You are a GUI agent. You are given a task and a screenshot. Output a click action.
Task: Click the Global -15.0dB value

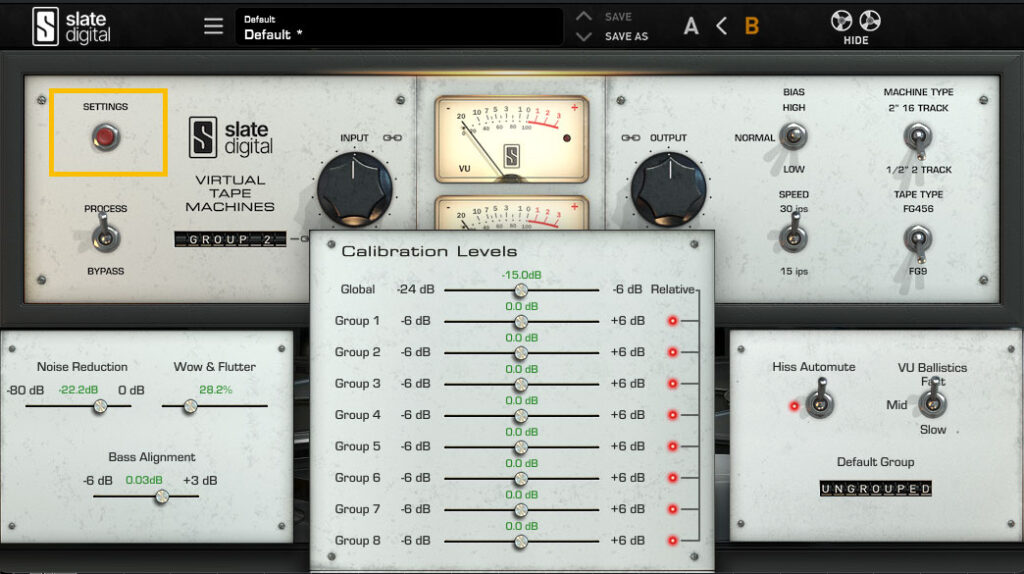521,275
